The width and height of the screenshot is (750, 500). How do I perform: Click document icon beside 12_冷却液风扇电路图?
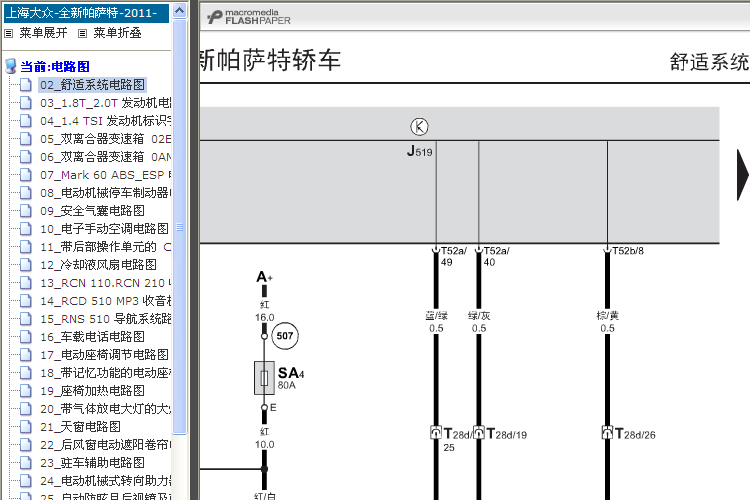tap(26, 265)
